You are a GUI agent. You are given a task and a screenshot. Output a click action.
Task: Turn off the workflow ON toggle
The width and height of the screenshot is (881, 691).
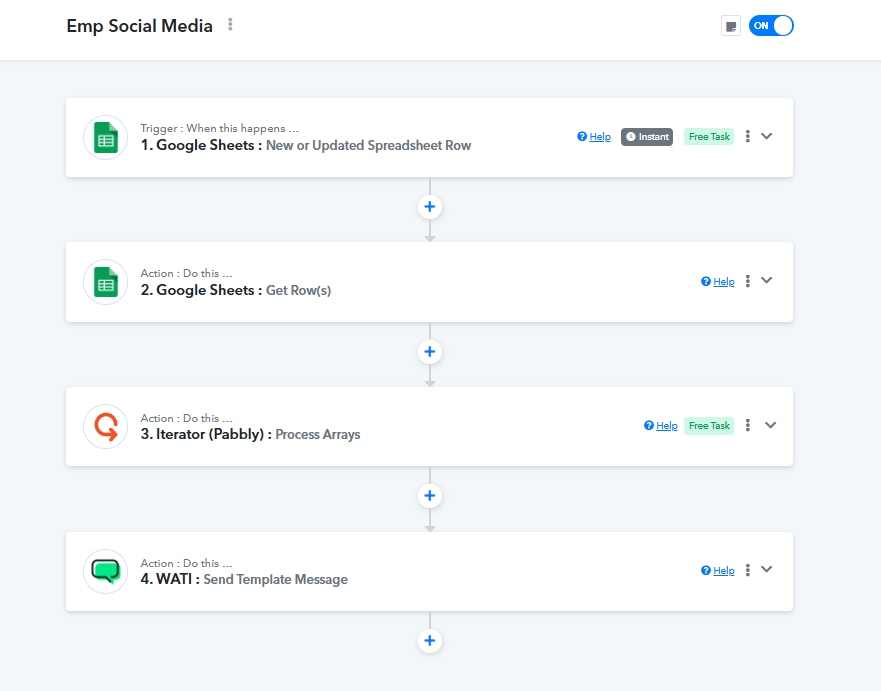click(771, 26)
